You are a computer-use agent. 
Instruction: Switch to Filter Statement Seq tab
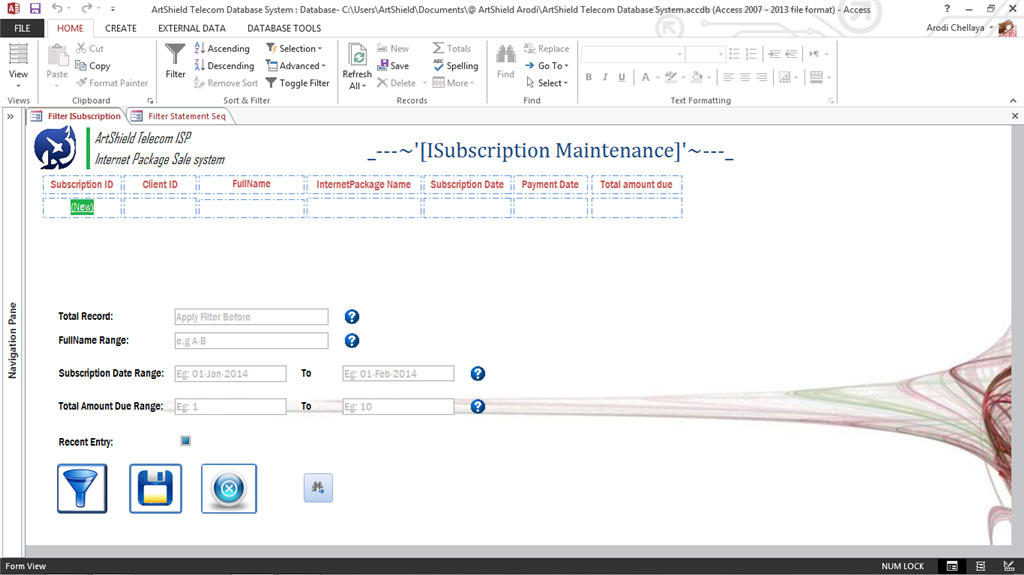(180, 116)
